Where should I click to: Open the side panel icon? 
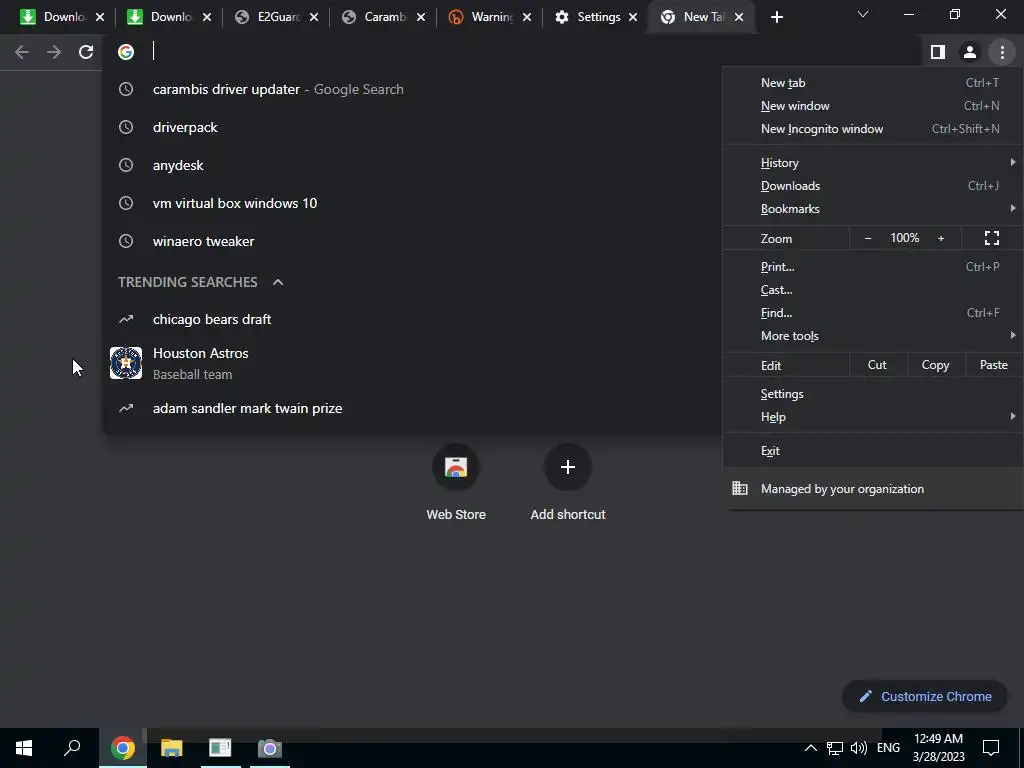(x=938, y=52)
